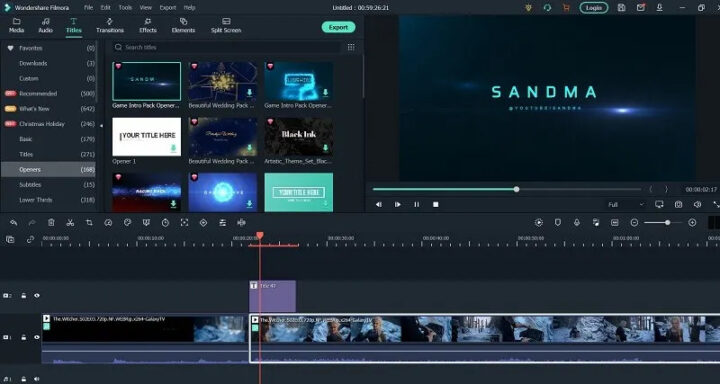
Task: Click the microphone voiceover record icon
Action: 577,223
